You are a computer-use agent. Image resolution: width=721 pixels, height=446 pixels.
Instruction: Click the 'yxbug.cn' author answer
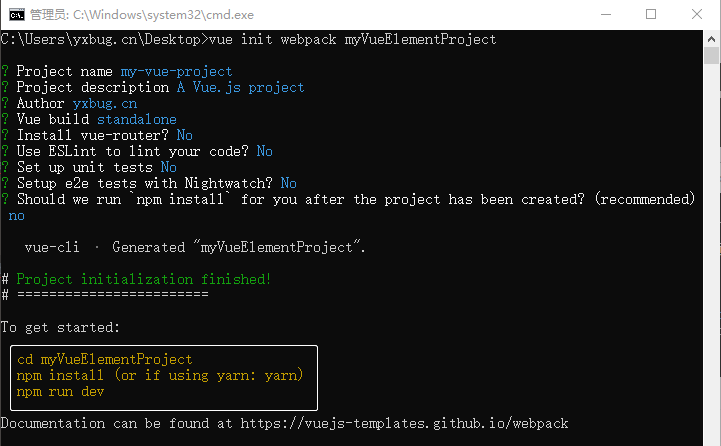click(x=105, y=103)
